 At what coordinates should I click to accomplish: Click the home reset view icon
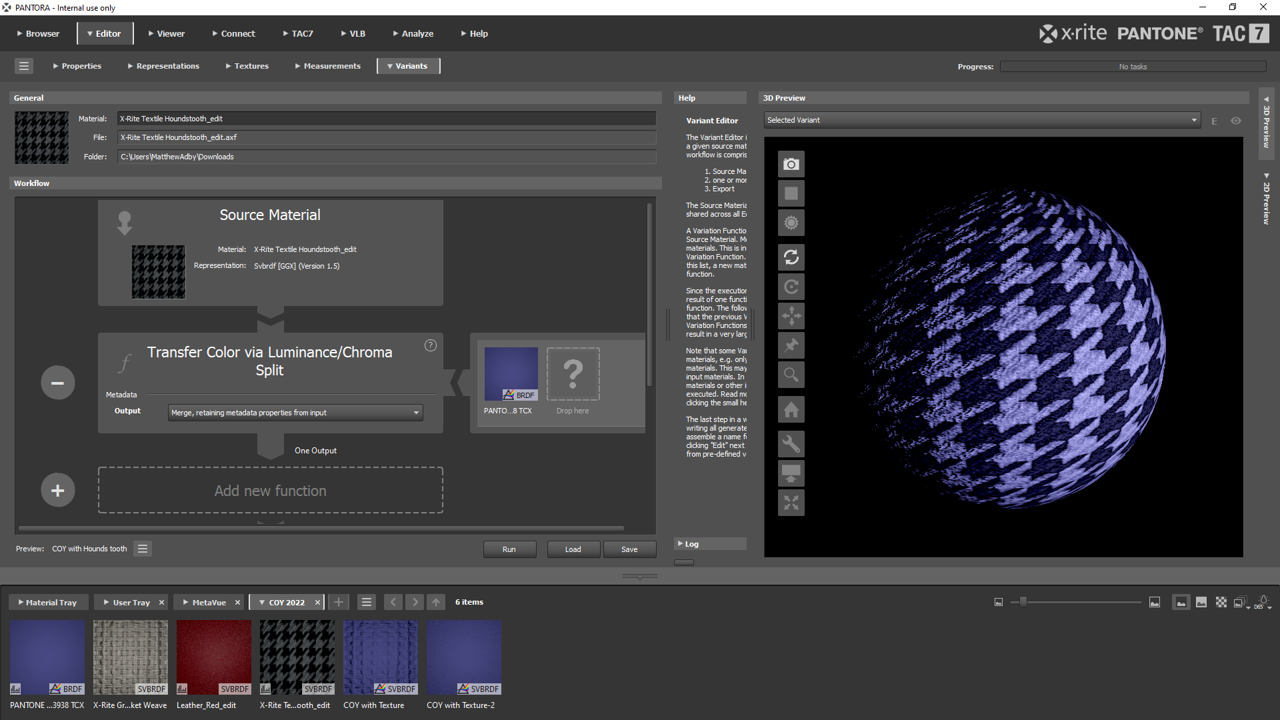tap(791, 410)
